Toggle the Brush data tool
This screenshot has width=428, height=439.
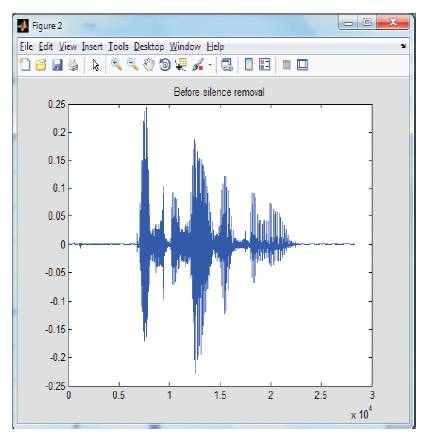click(198, 65)
